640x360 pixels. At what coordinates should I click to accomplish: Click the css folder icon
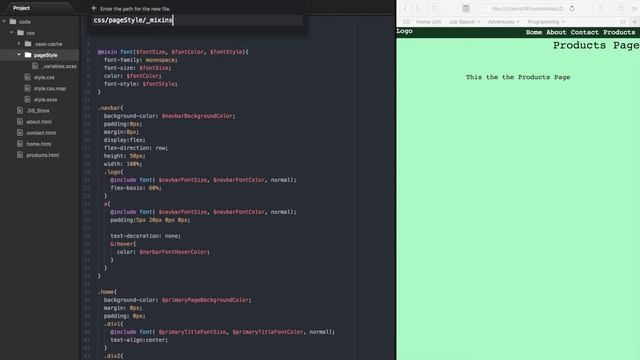pos(20,33)
